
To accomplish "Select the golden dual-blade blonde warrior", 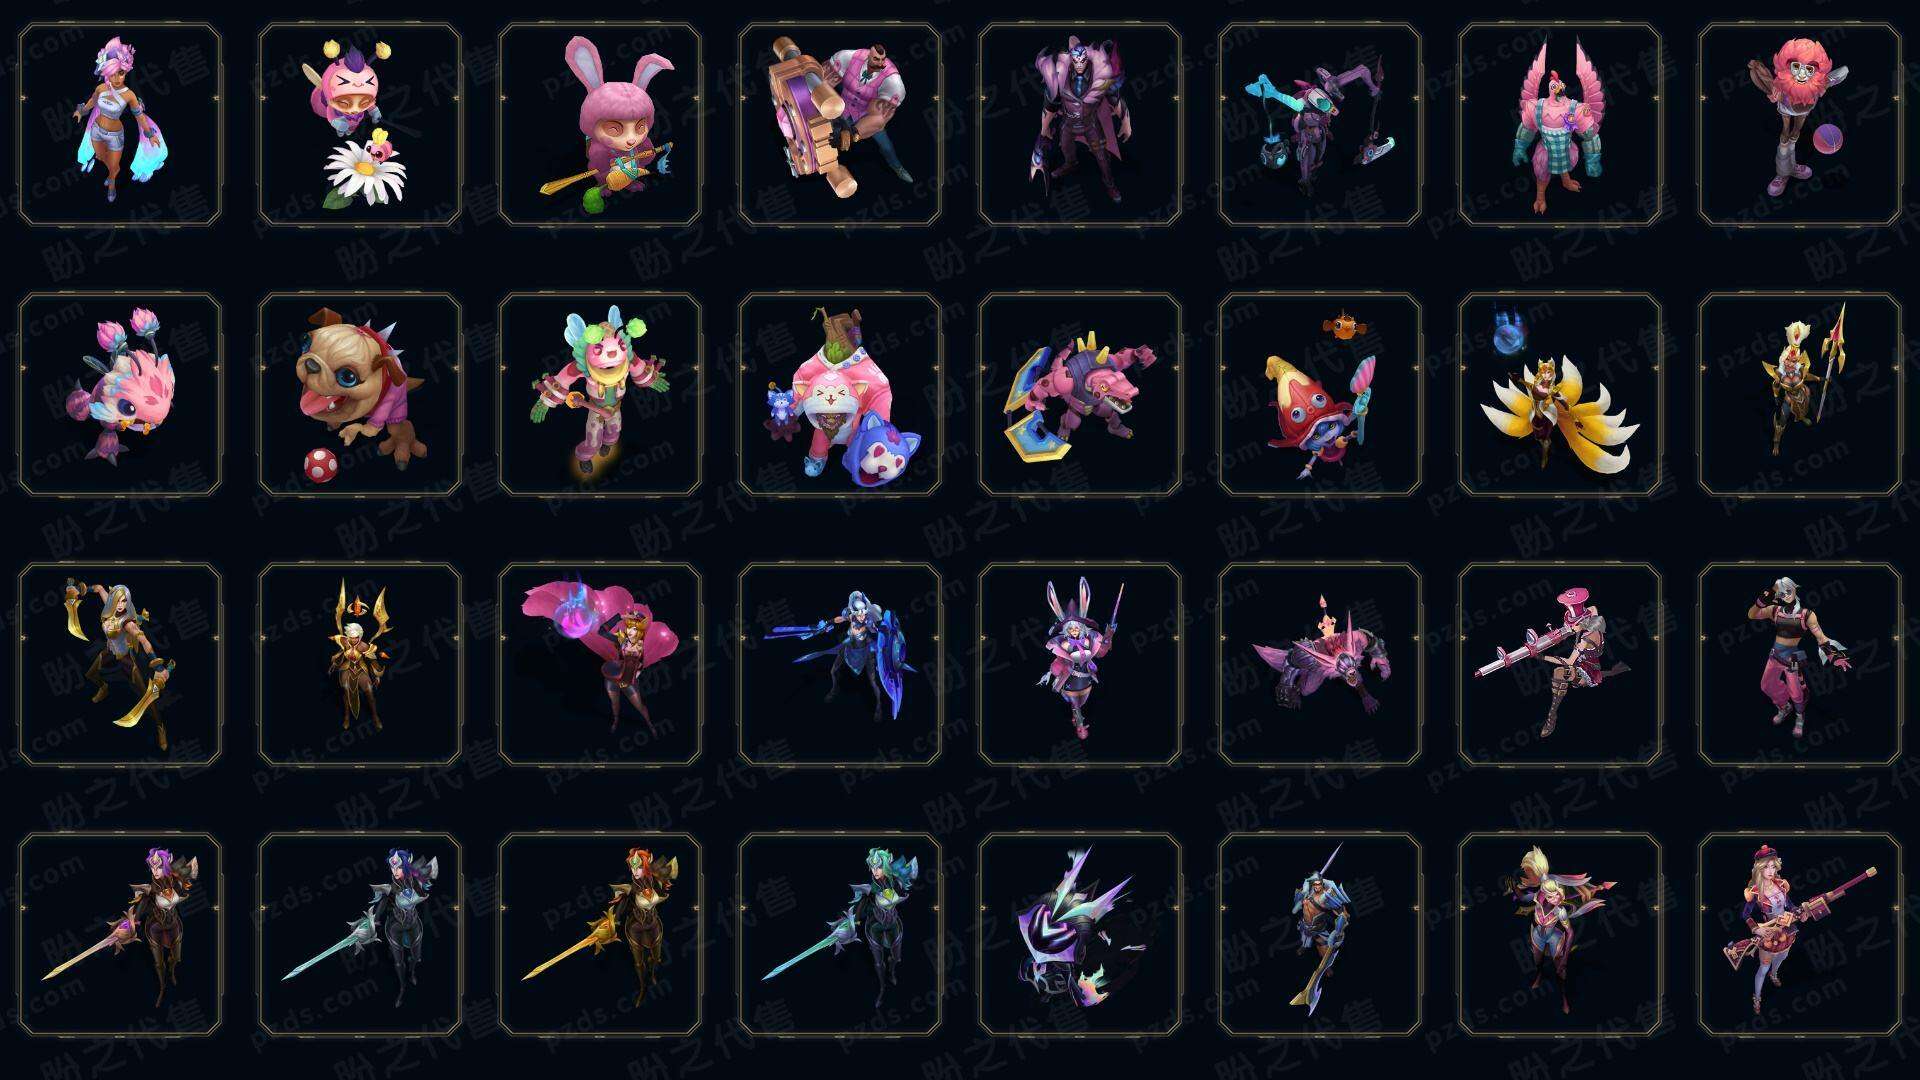I will click(x=120, y=665).
